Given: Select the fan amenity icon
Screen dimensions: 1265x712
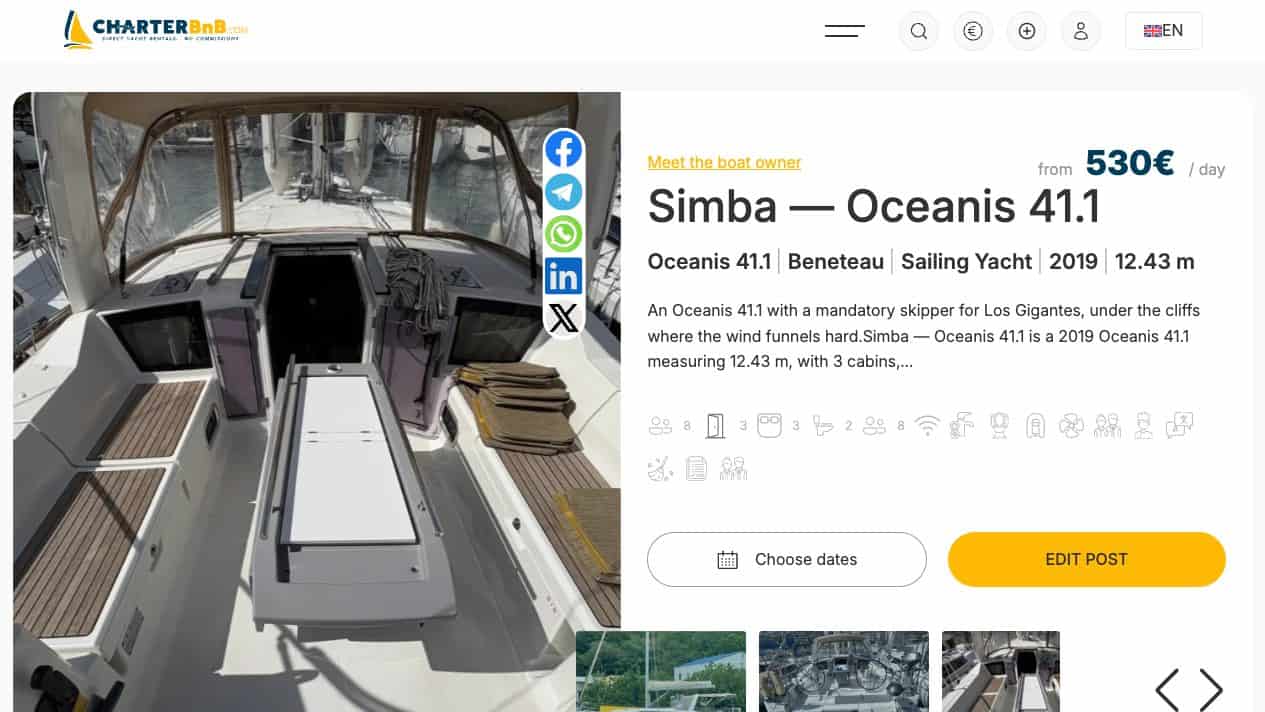Looking at the screenshot, I should (1071, 426).
